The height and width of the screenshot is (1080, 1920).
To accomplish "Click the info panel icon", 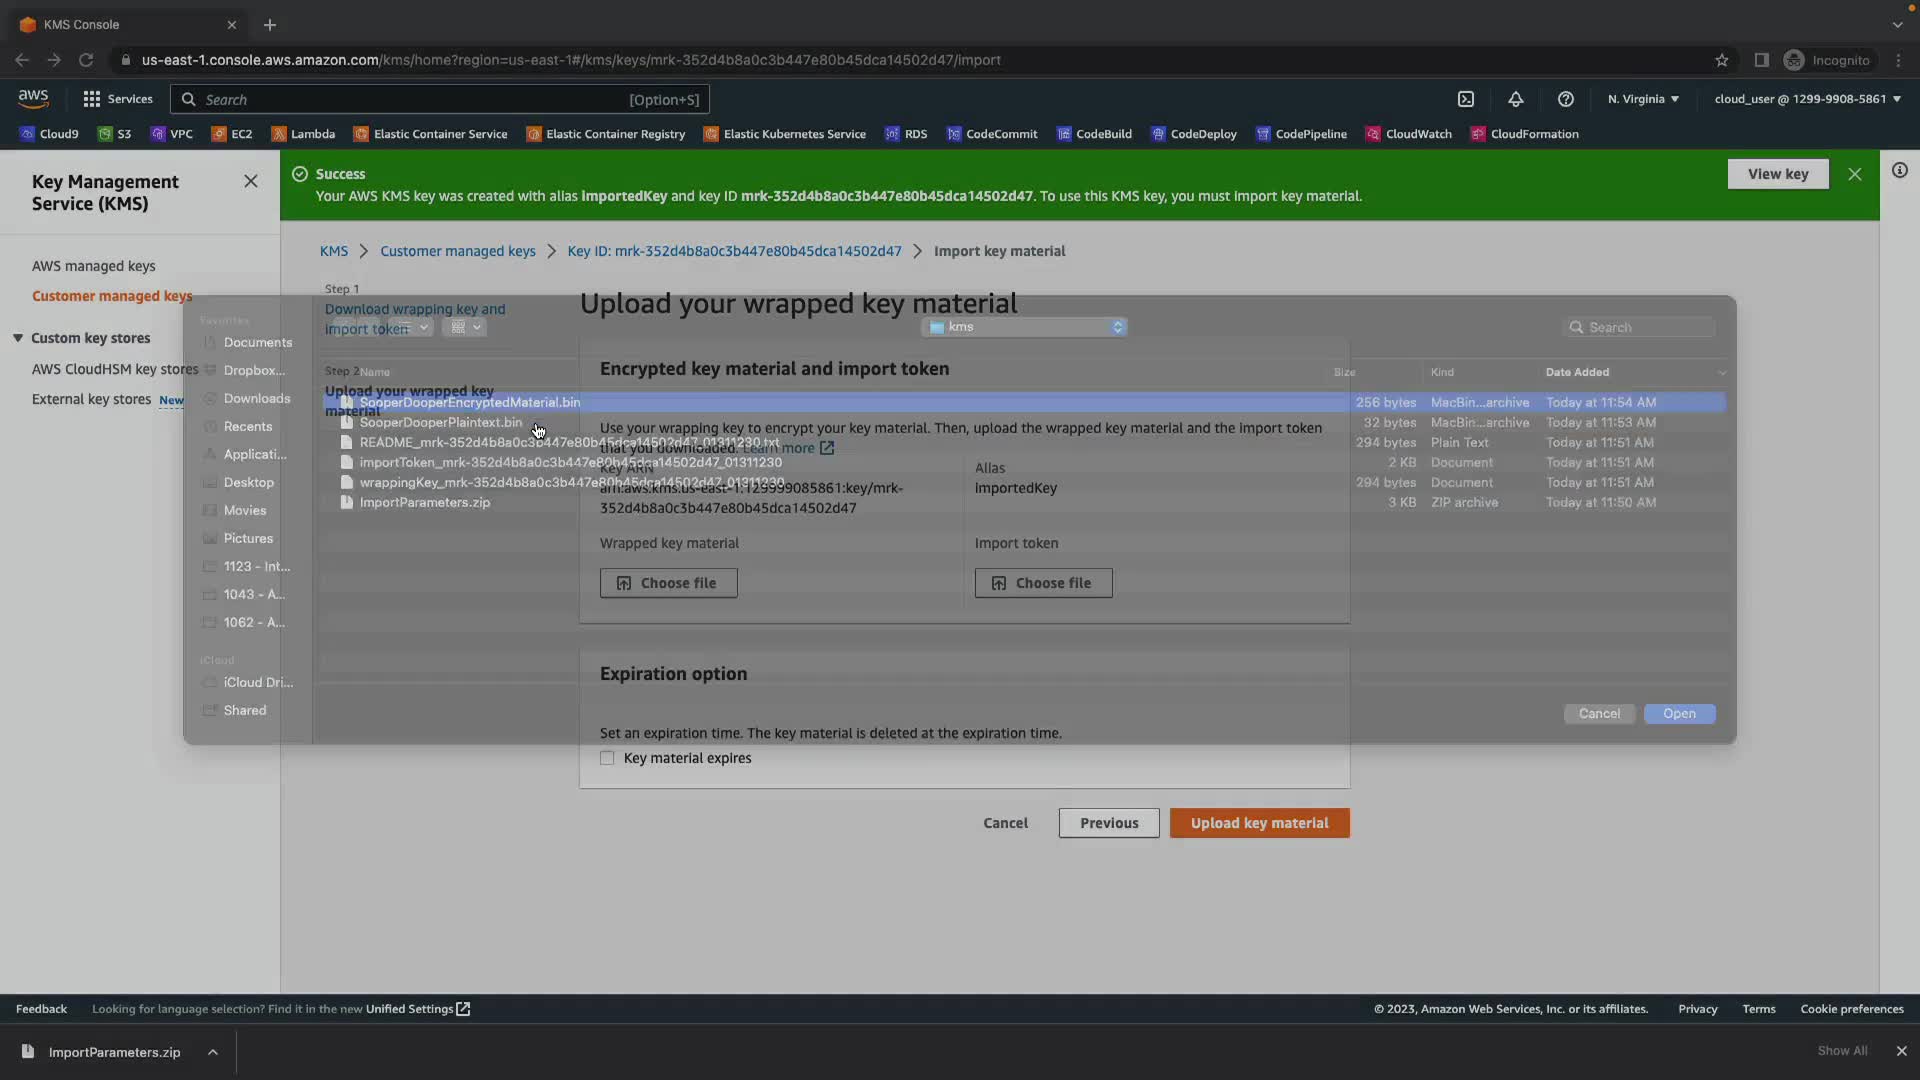I will 1899,170.
